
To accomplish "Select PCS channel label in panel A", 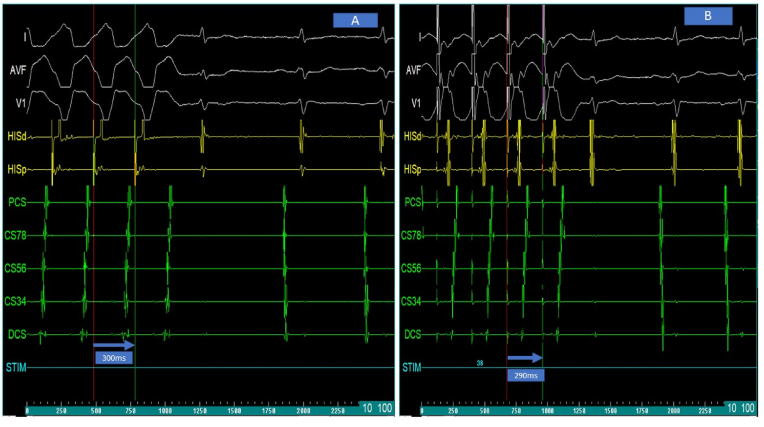I will pos(18,202).
